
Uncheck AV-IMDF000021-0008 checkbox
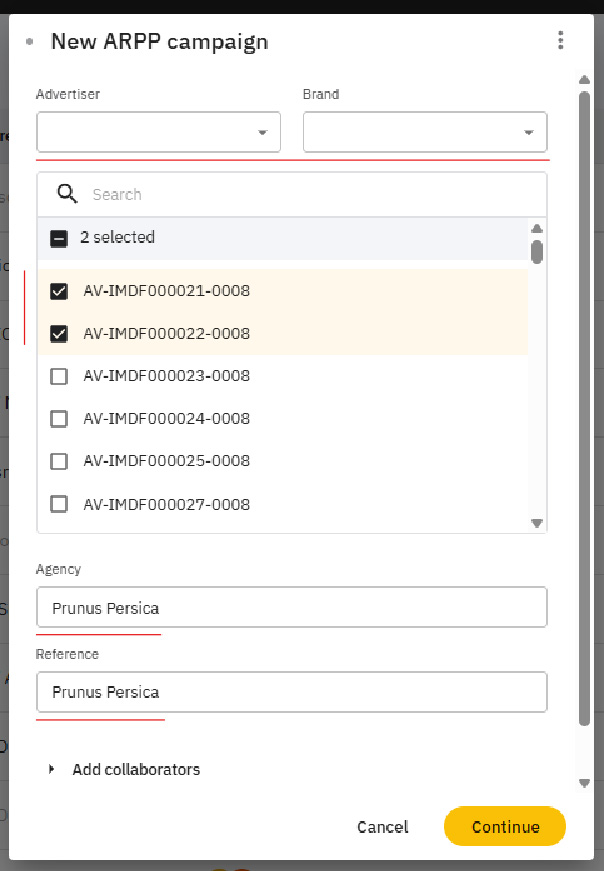point(59,291)
